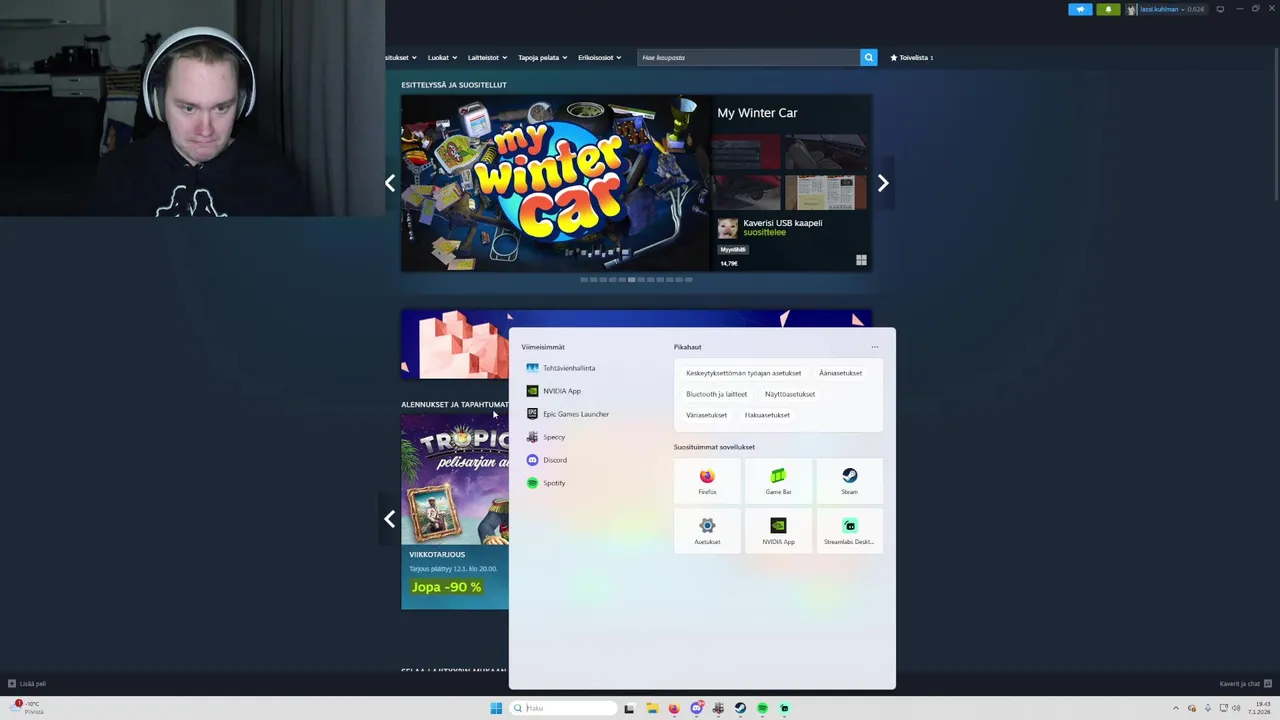Open Streamlabs Desktop app tile
This screenshot has width=1280, height=720.
point(849,531)
